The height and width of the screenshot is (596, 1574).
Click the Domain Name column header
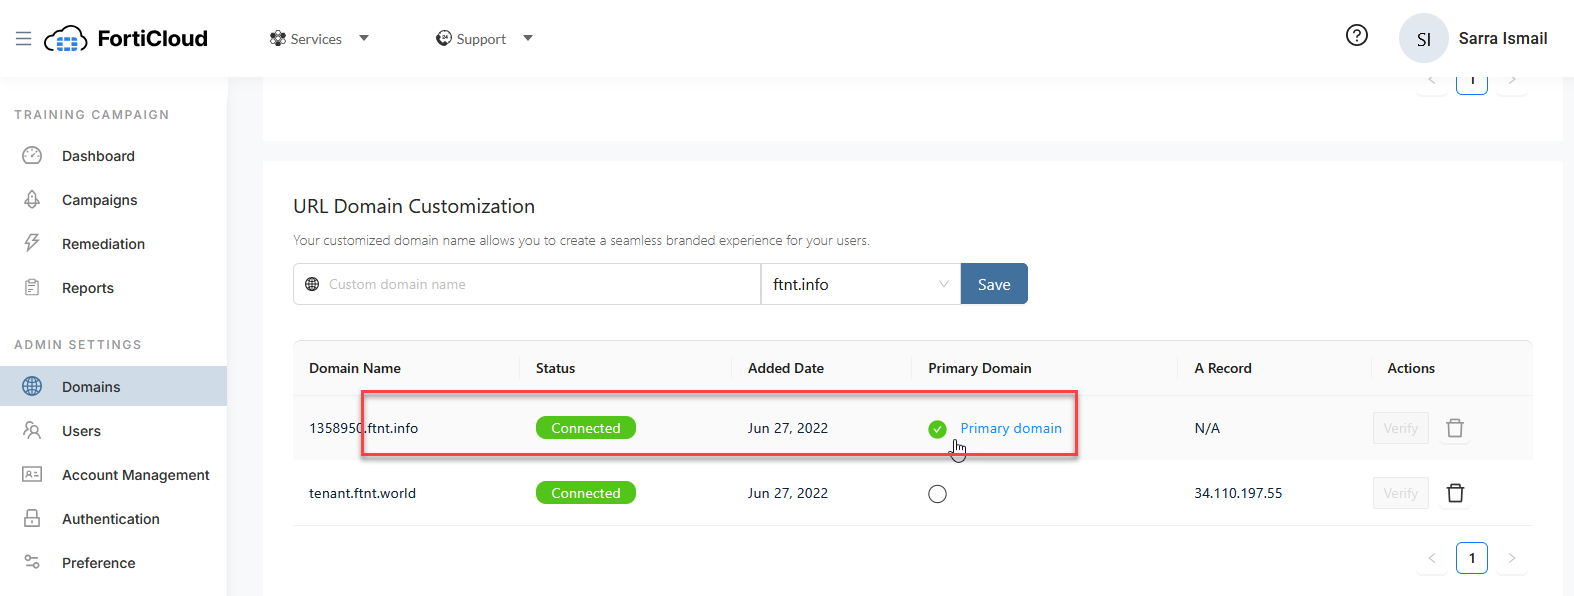(355, 368)
